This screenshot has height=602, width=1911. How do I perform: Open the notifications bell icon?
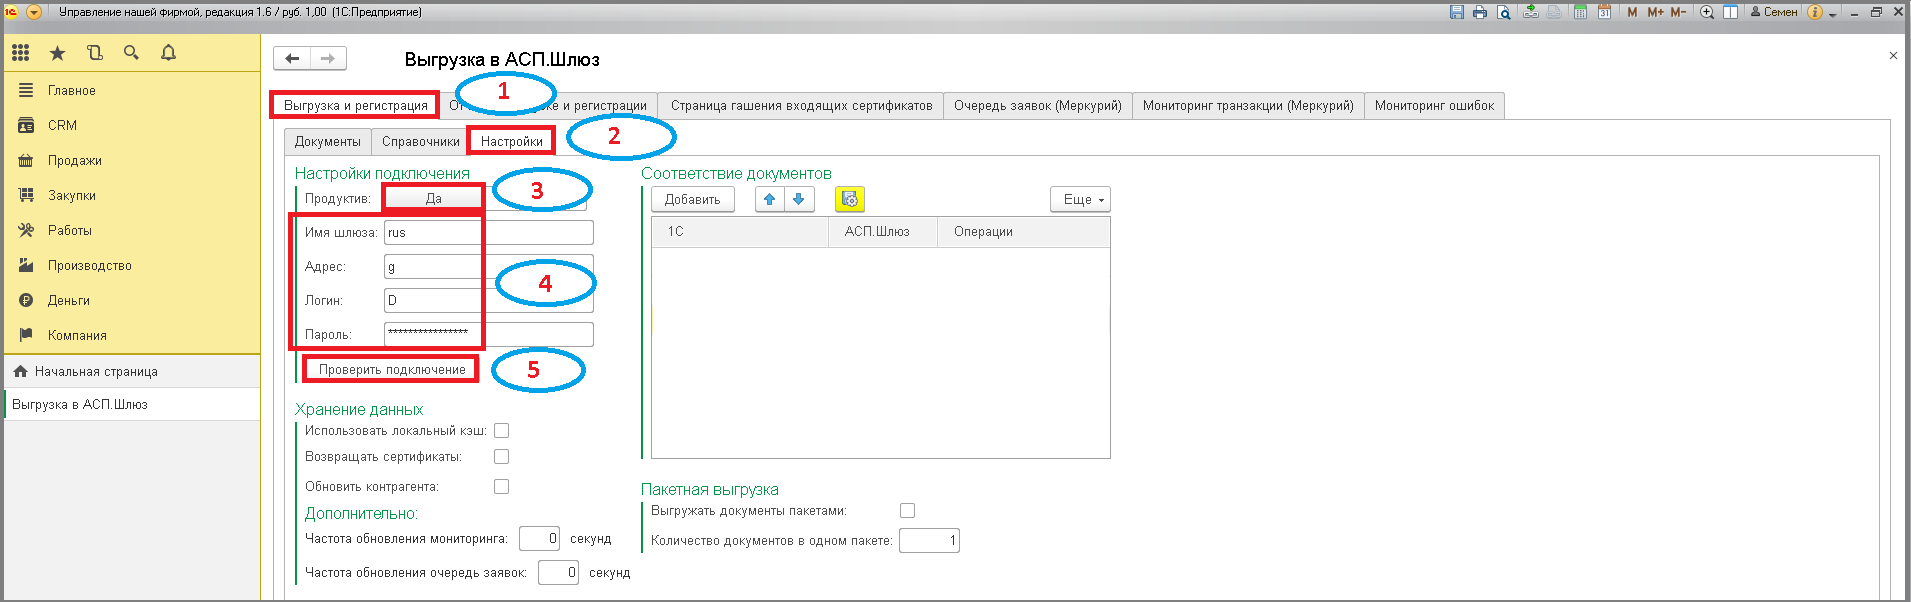pyautogui.click(x=168, y=53)
